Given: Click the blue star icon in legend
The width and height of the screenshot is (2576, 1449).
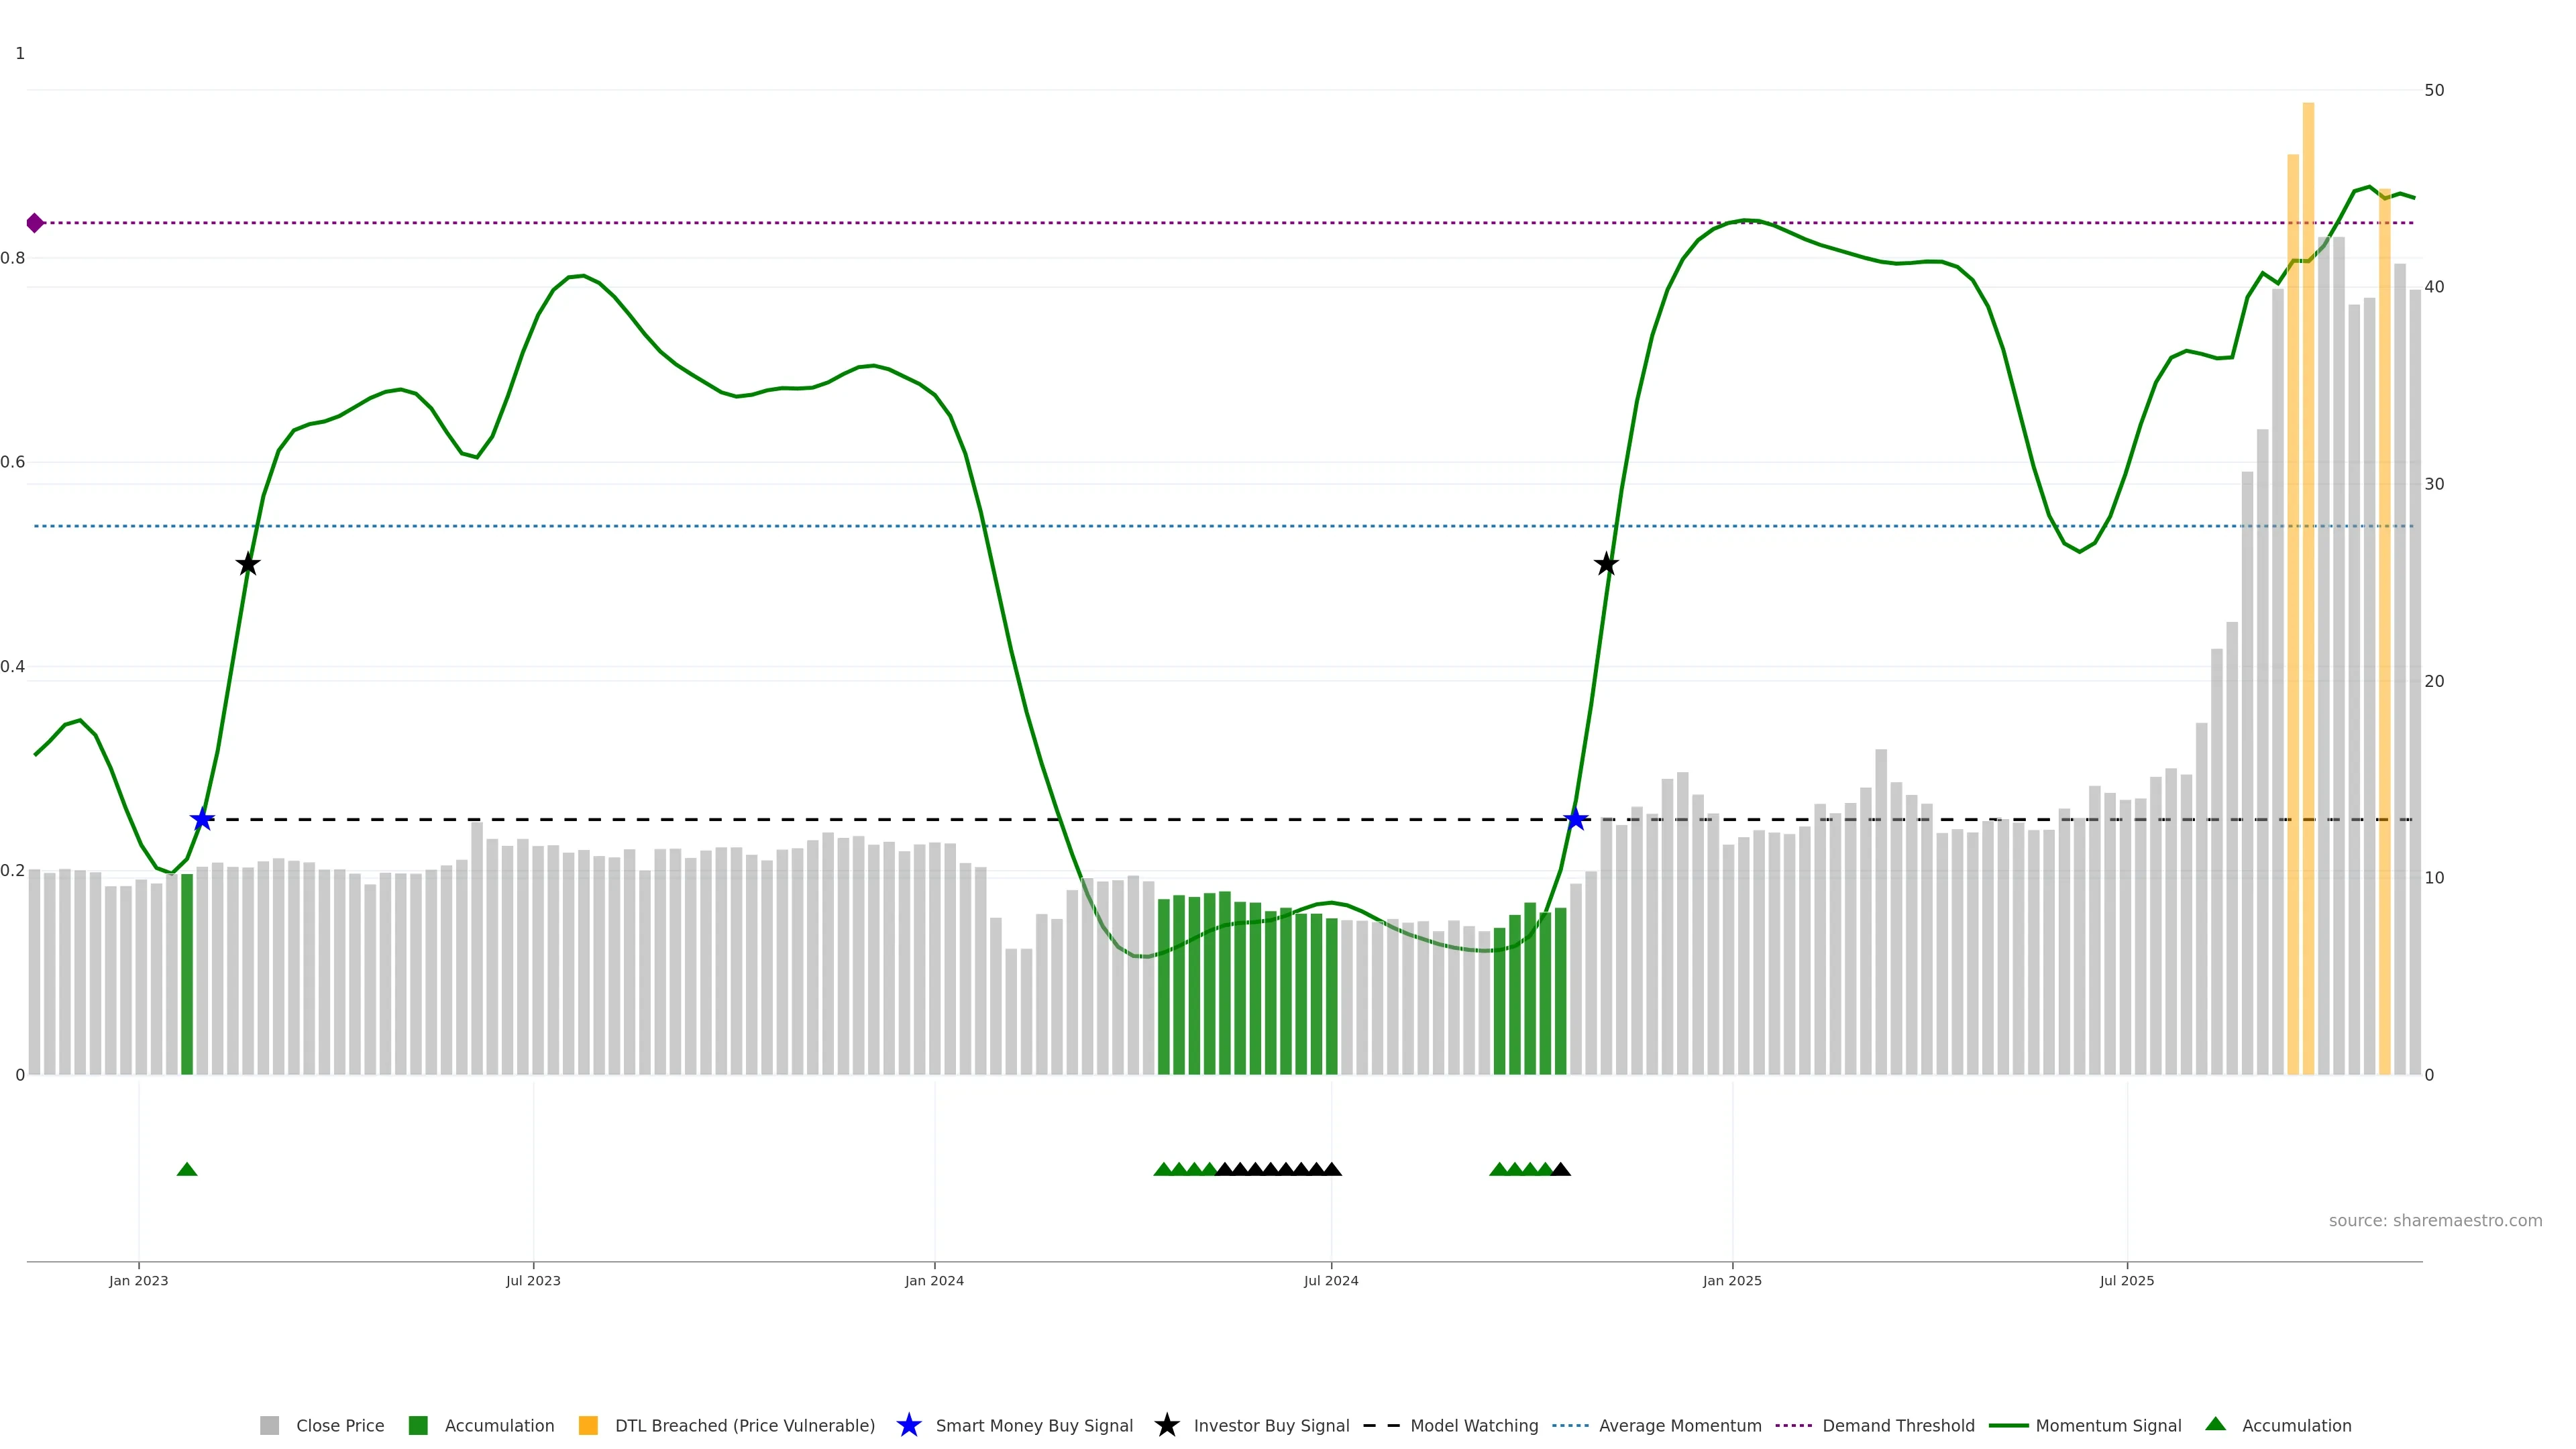Looking at the screenshot, I should (908, 1425).
